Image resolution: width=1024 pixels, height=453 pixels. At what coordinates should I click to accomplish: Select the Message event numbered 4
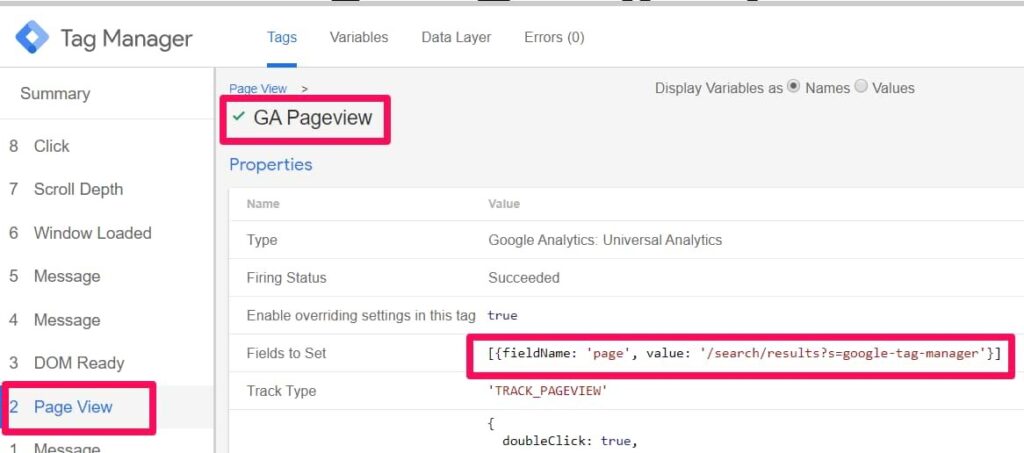click(x=66, y=320)
